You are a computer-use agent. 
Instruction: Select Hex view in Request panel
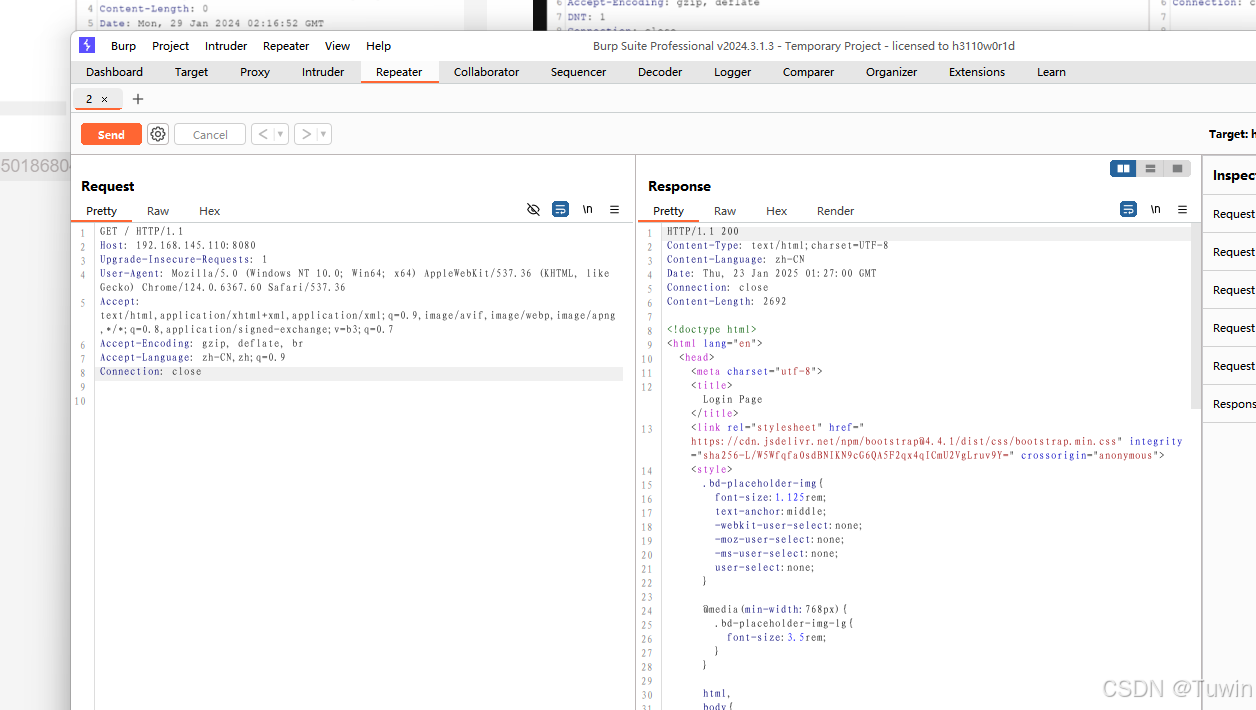(x=209, y=211)
